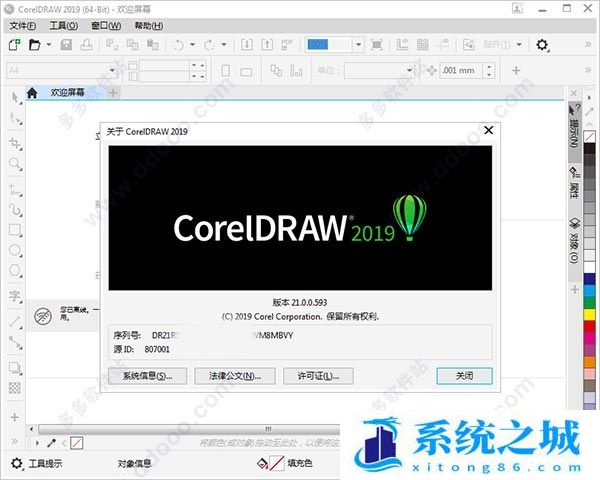The width and height of the screenshot is (600, 480).
Task: Expand the Redo history dropdown arrow
Action: click(x=224, y=45)
